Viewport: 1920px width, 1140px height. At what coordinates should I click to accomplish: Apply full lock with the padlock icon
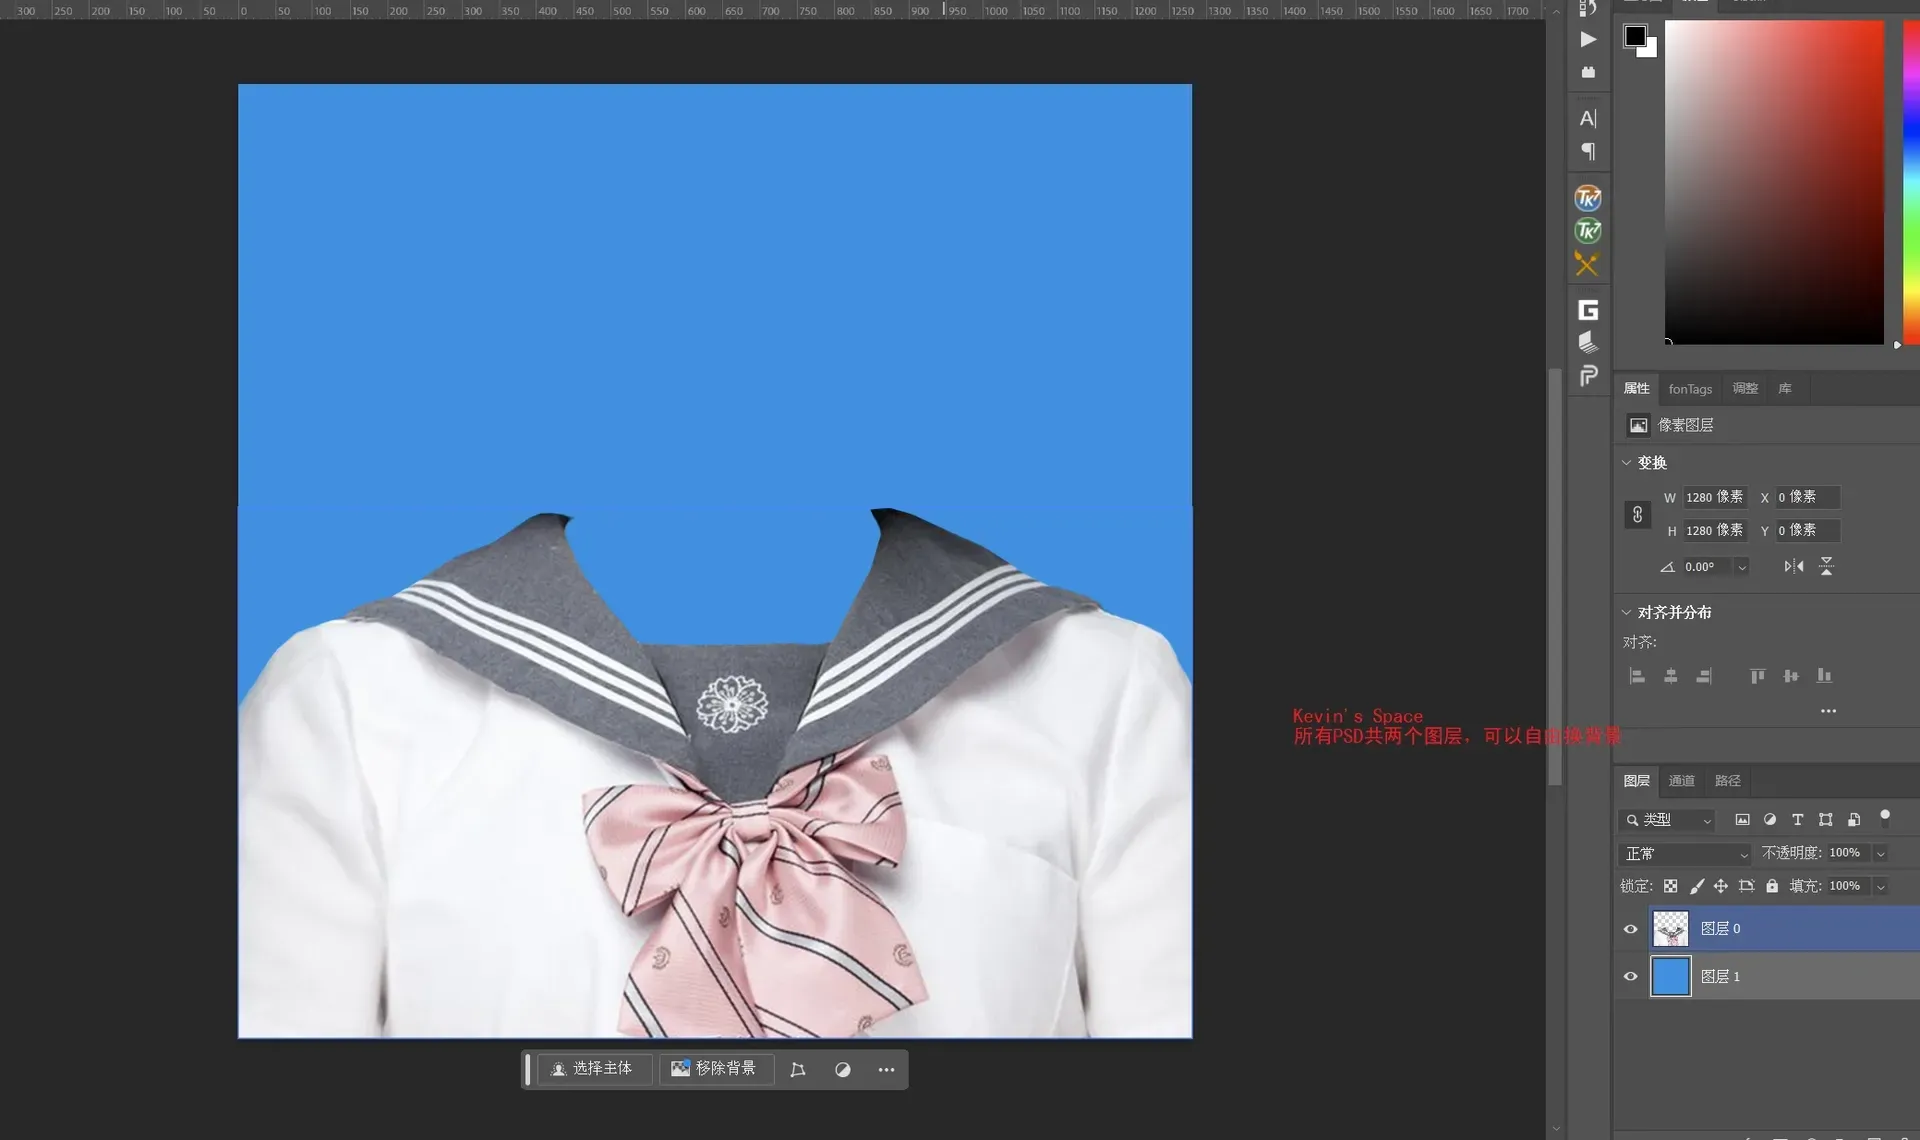click(x=1771, y=886)
